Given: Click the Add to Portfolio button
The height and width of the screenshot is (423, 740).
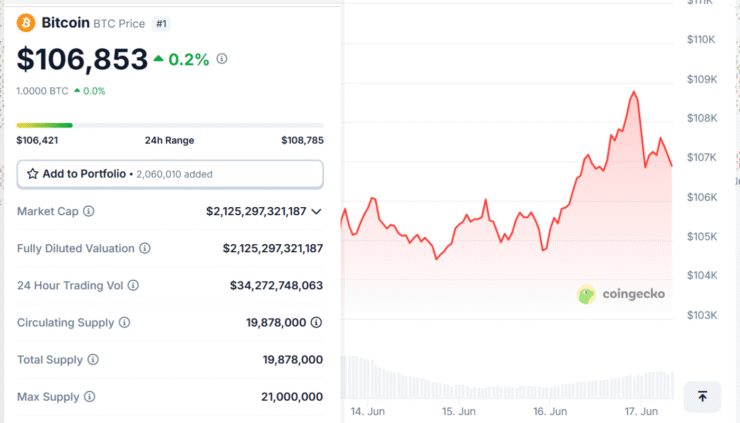Looking at the screenshot, I should click(170, 174).
